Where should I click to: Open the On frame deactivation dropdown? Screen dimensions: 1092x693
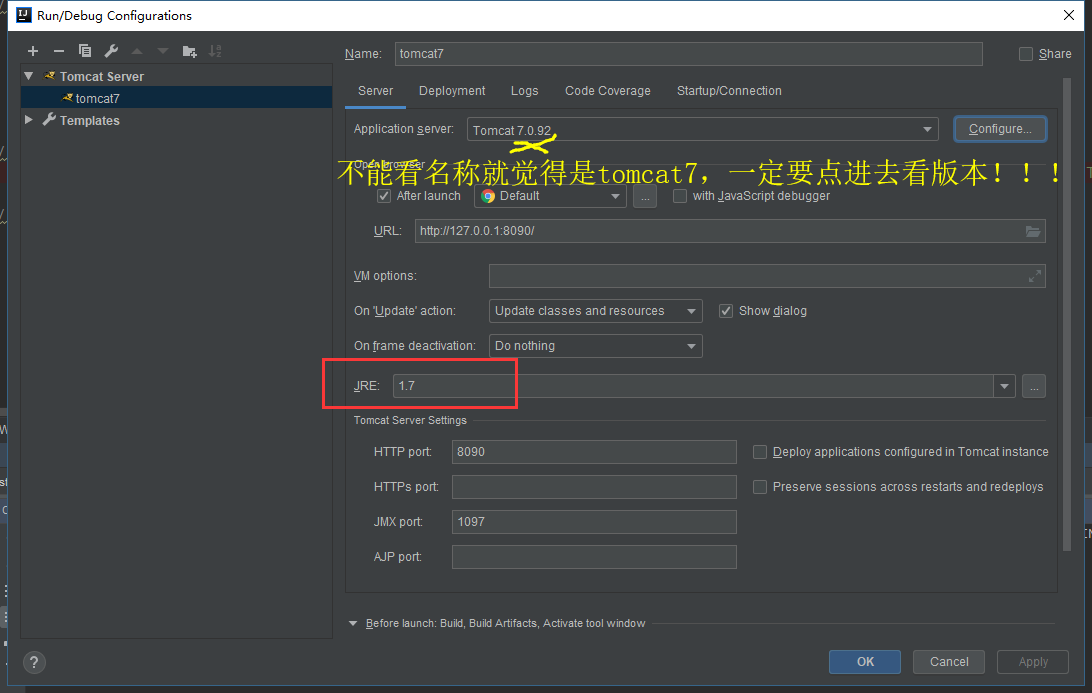(693, 345)
